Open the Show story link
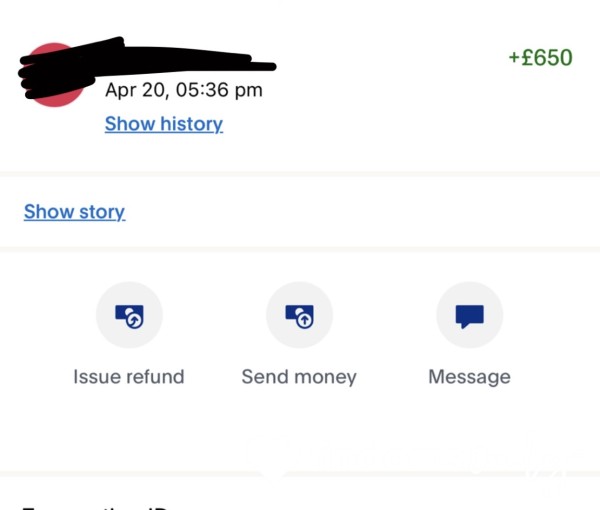The height and width of the screenshot is (510, 600). pos(74,212)
